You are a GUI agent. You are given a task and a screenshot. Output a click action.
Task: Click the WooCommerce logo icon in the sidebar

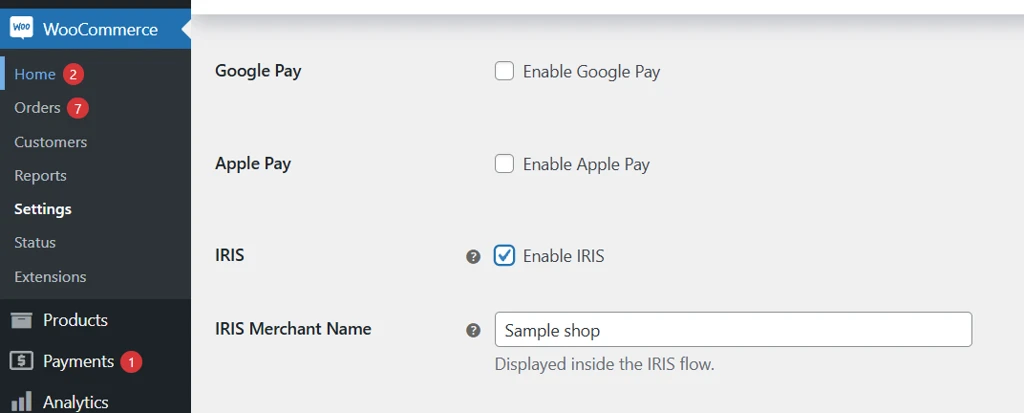coord(22,29)
